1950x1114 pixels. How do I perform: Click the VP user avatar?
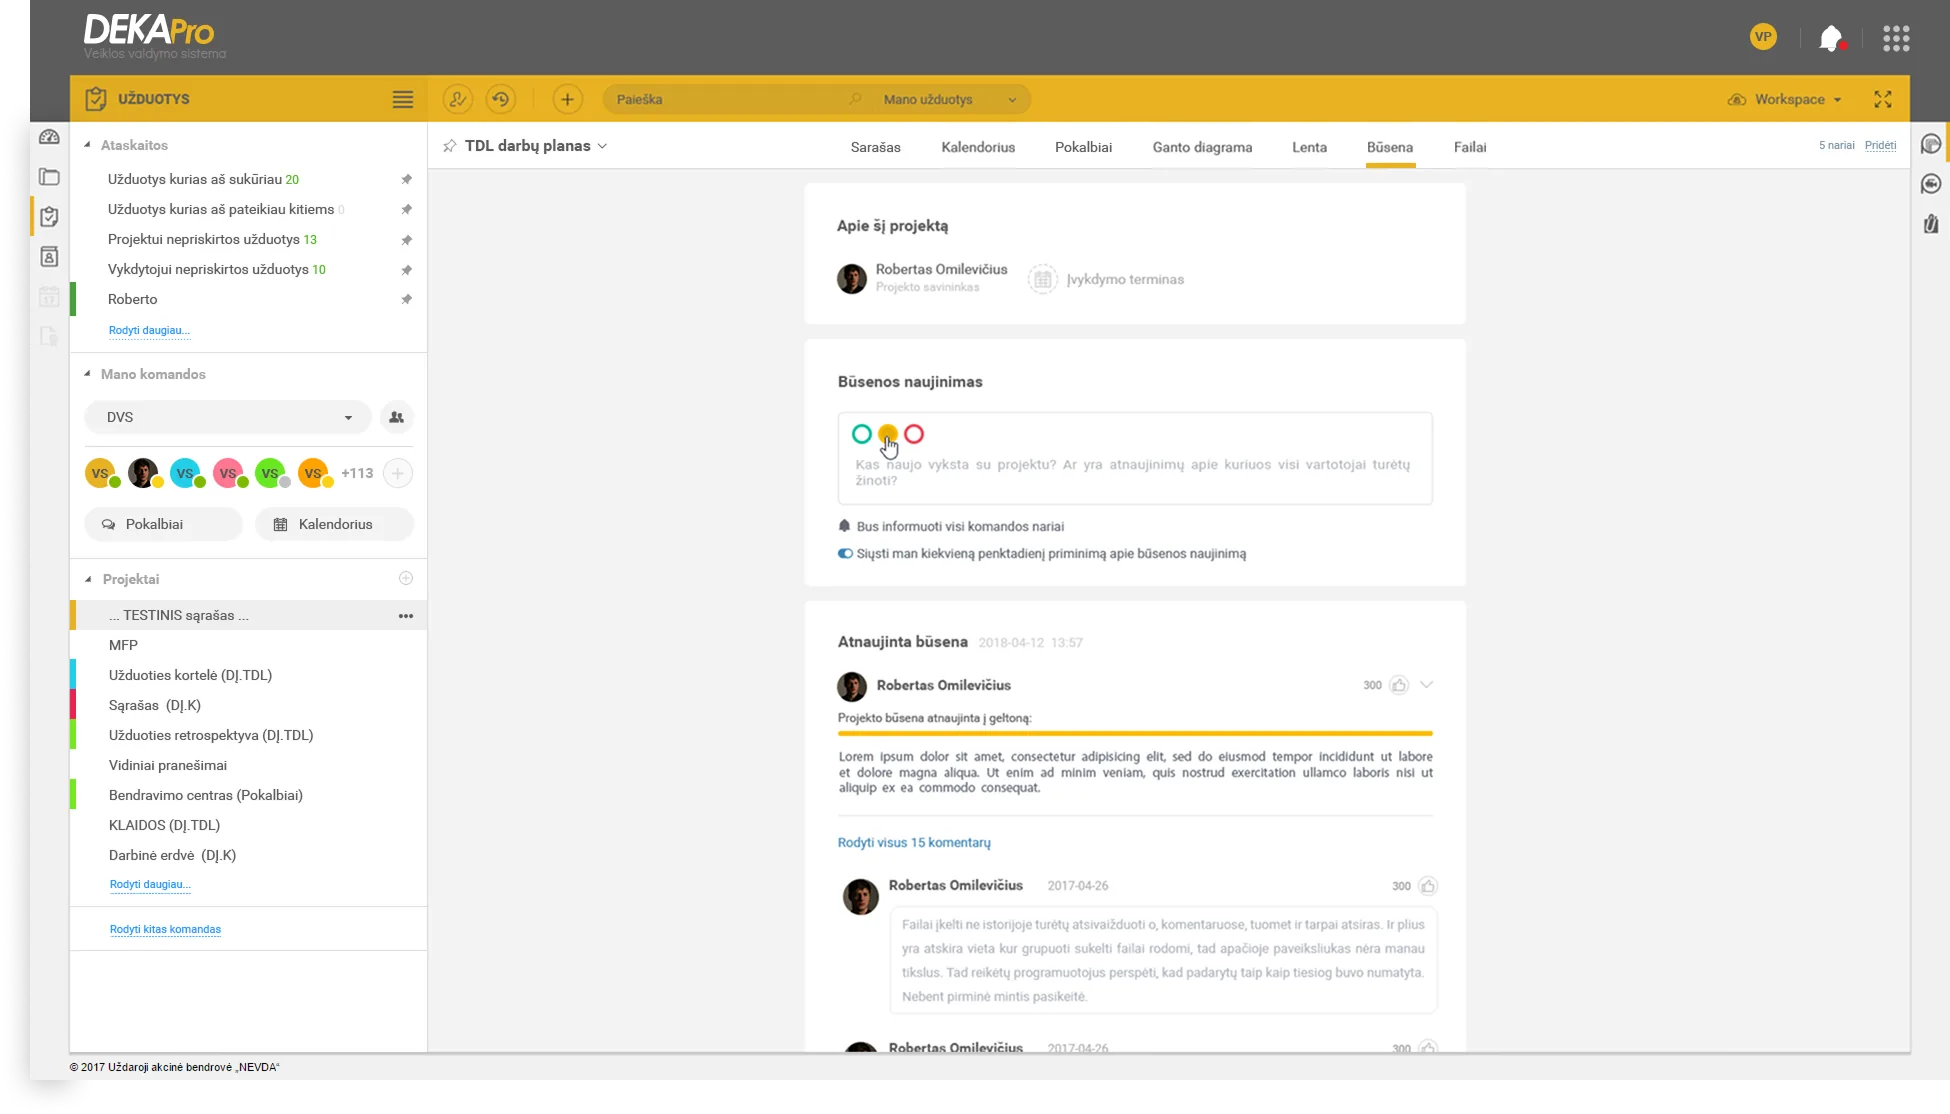coord(1763,37)
